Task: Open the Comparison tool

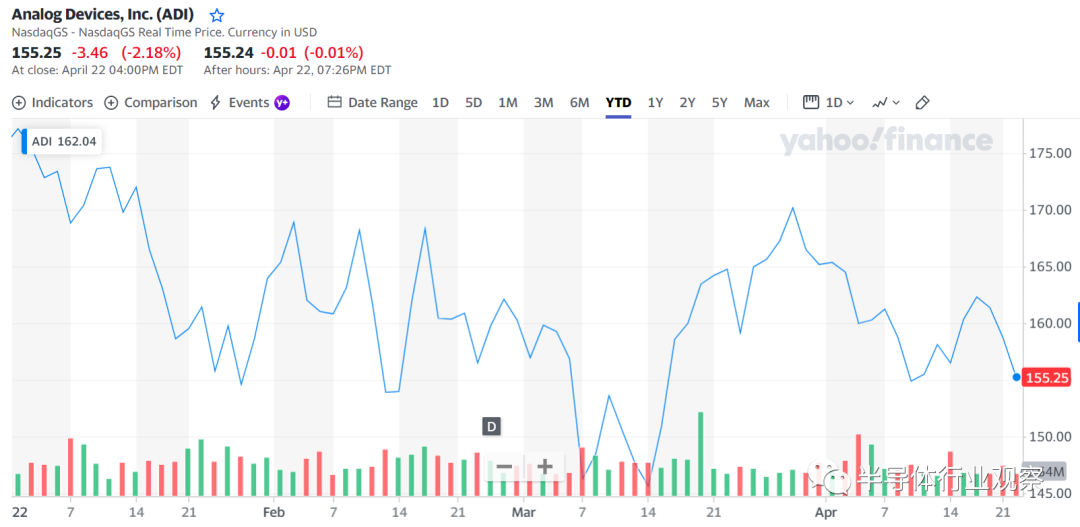Action: click(150, 103)
